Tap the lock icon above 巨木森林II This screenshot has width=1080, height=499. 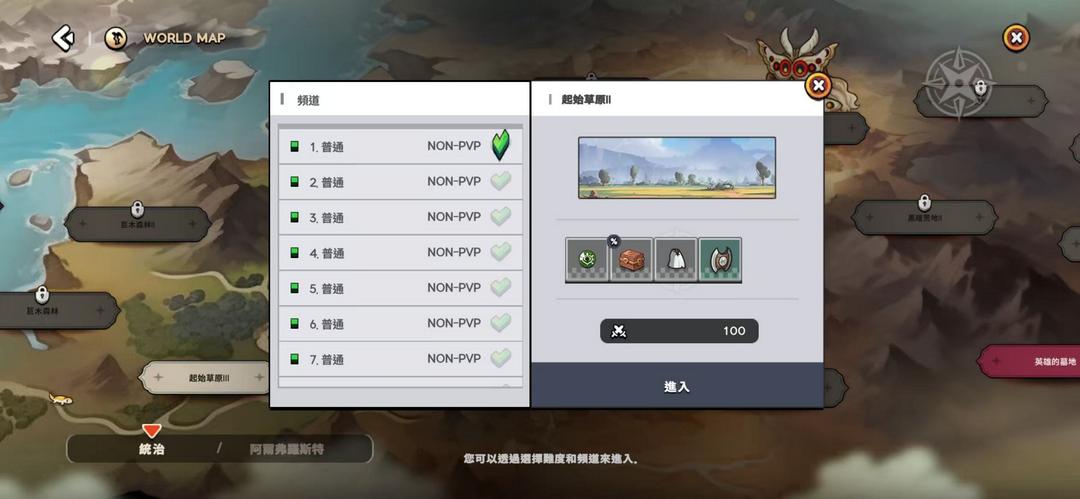(137, 210)
